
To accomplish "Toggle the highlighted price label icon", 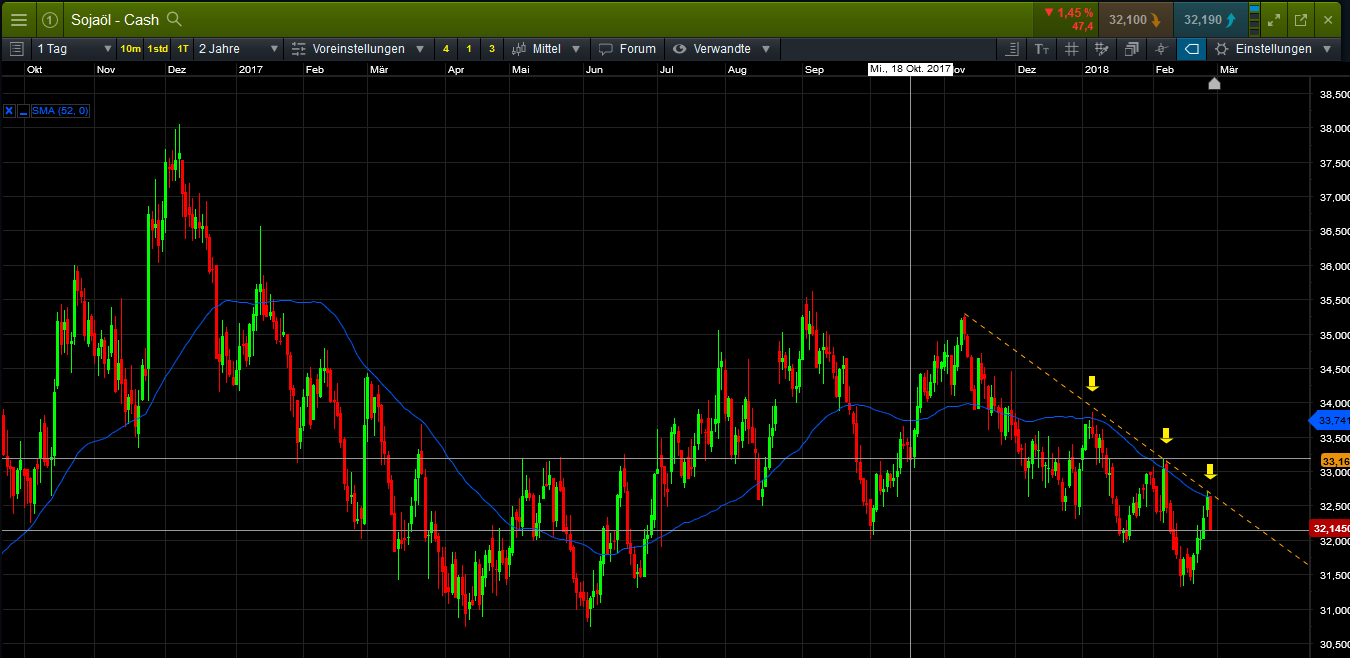I will click(x=1190, y=48).
